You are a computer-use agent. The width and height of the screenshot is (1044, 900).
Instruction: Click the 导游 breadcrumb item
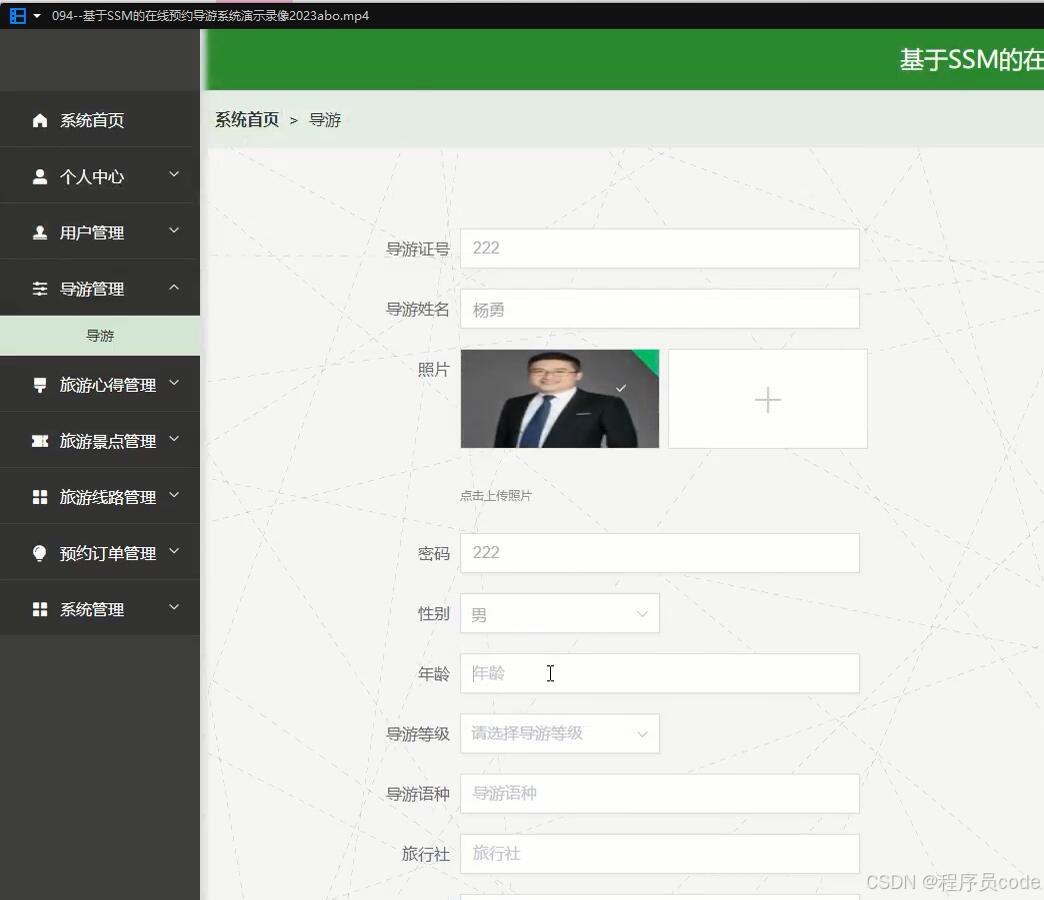(325, 120)
